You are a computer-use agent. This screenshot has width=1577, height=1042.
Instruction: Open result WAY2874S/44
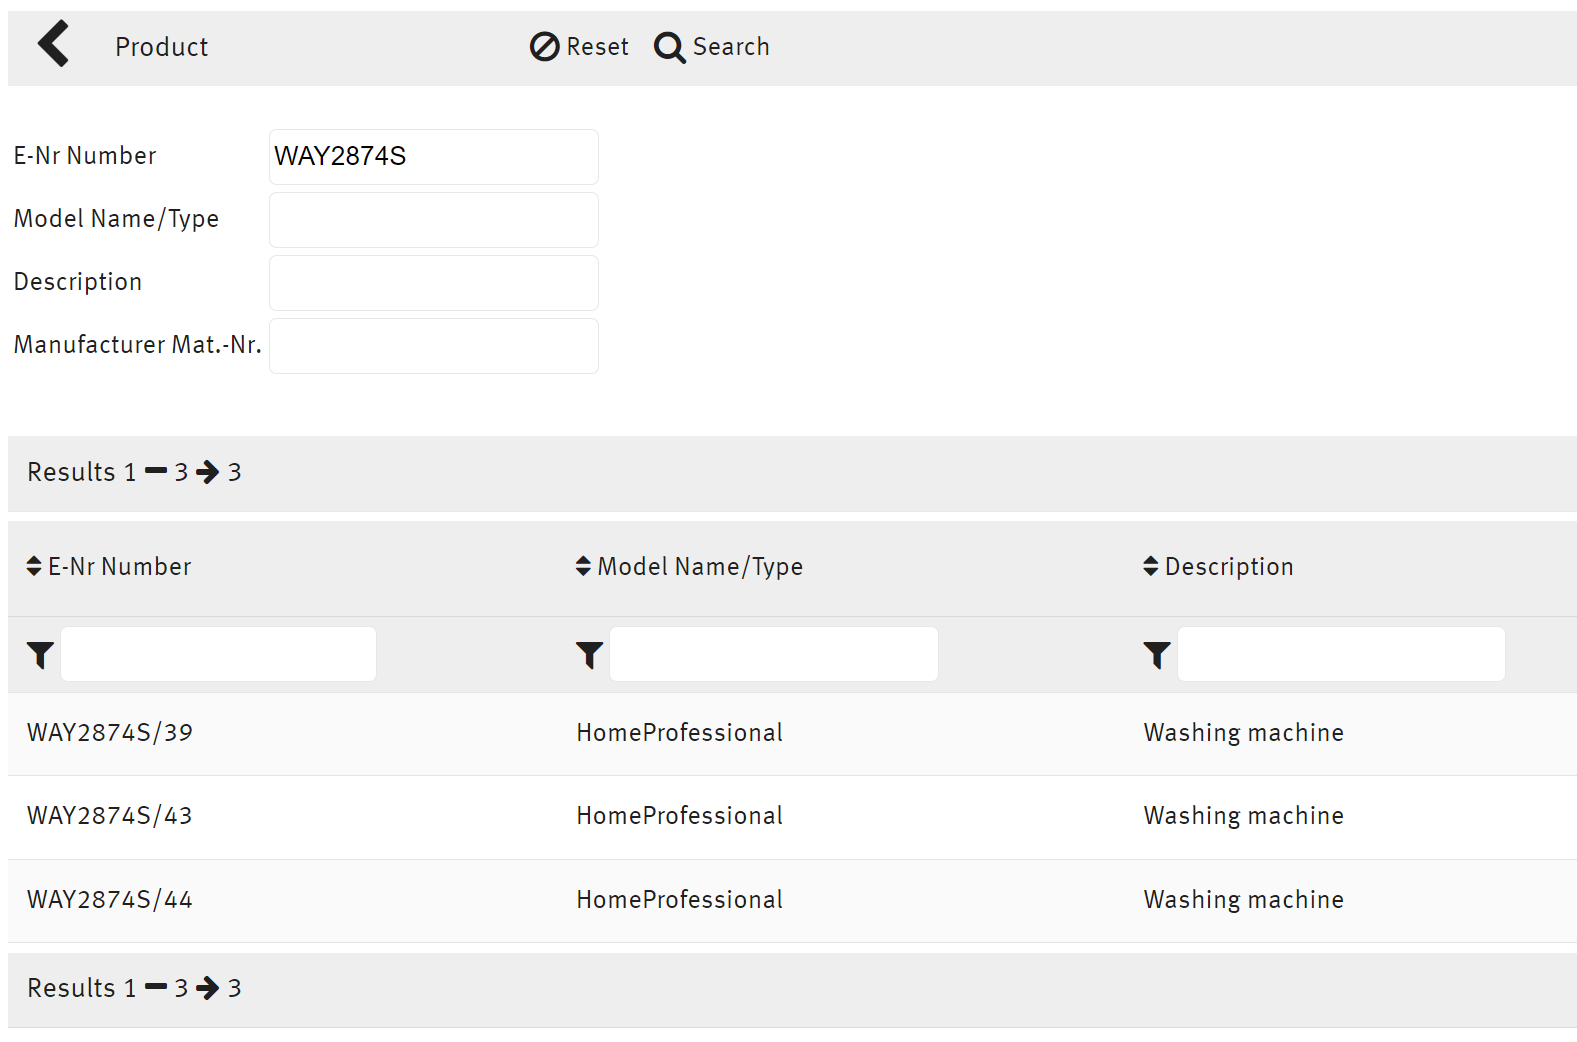tap(110, 900)
